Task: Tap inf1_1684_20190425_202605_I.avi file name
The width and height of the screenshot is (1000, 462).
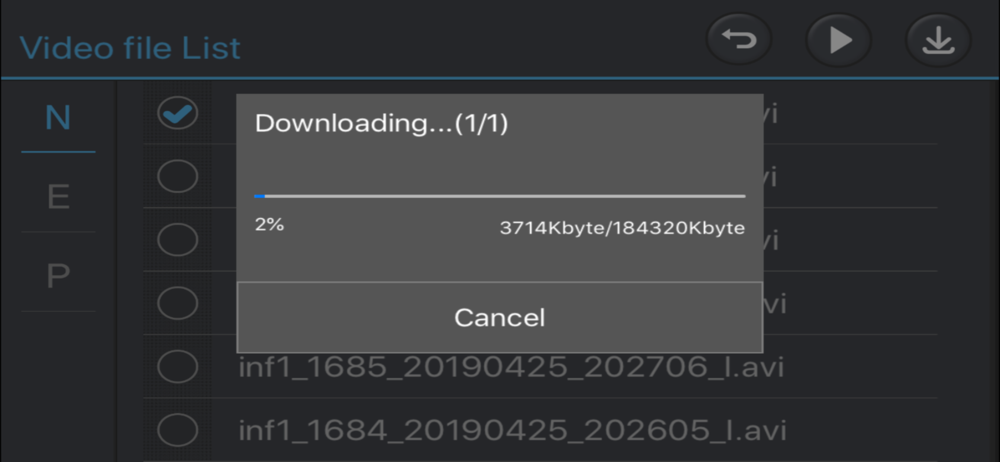Action: (510, 430)
